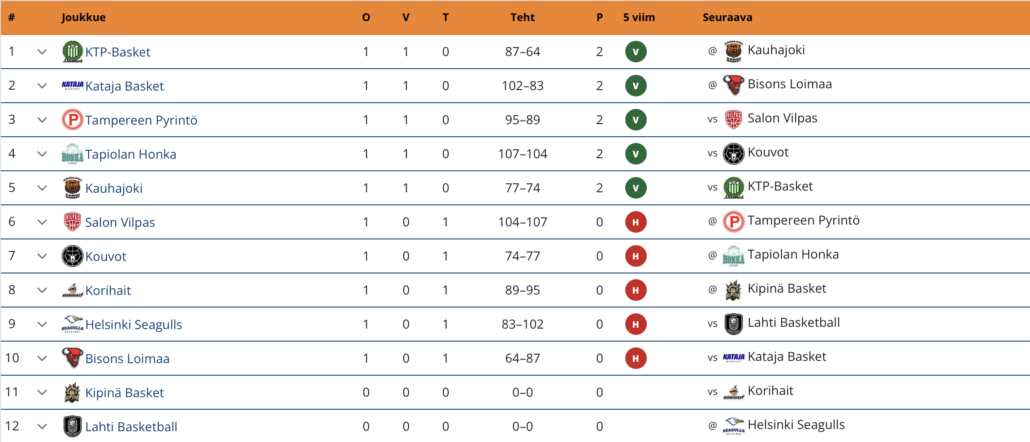Click the red H result badge for Korihait

pyautogui.click(x=635, y=290)
